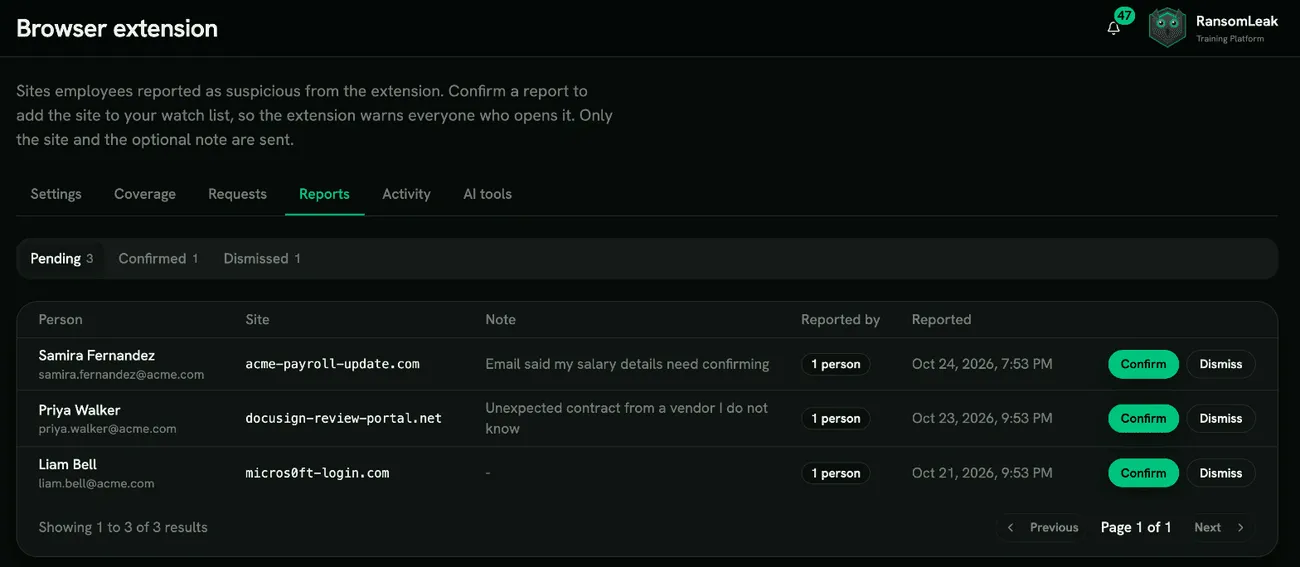Dismiss the micros0ft-login.com report

[x=1221, y=473]
